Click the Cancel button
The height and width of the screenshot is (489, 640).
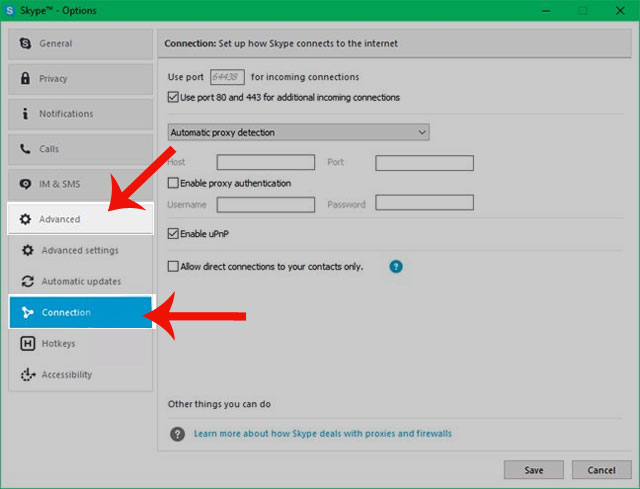tap(602, 470)
